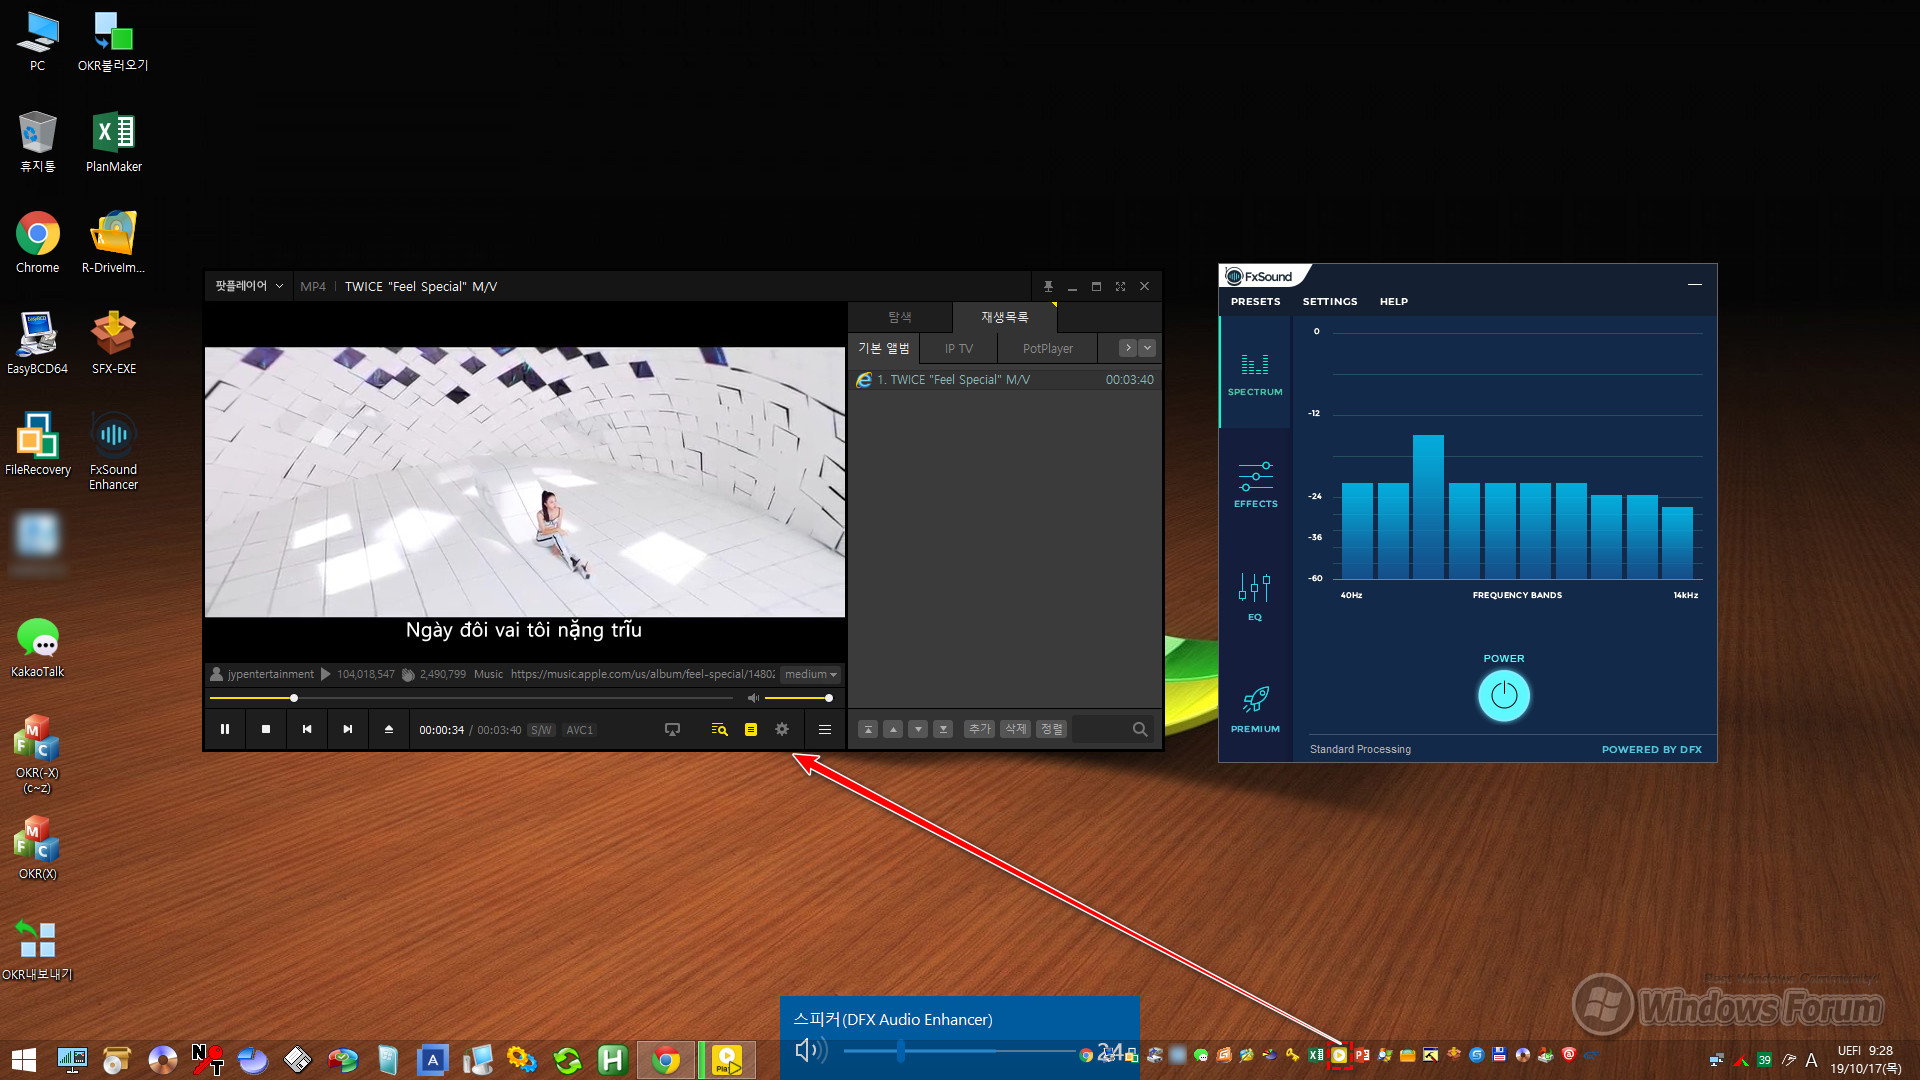Viewport: 1920px width, 1080px height.
Task: Select the SETTINGS tab in FxSound
Action: click(1329, 301)
